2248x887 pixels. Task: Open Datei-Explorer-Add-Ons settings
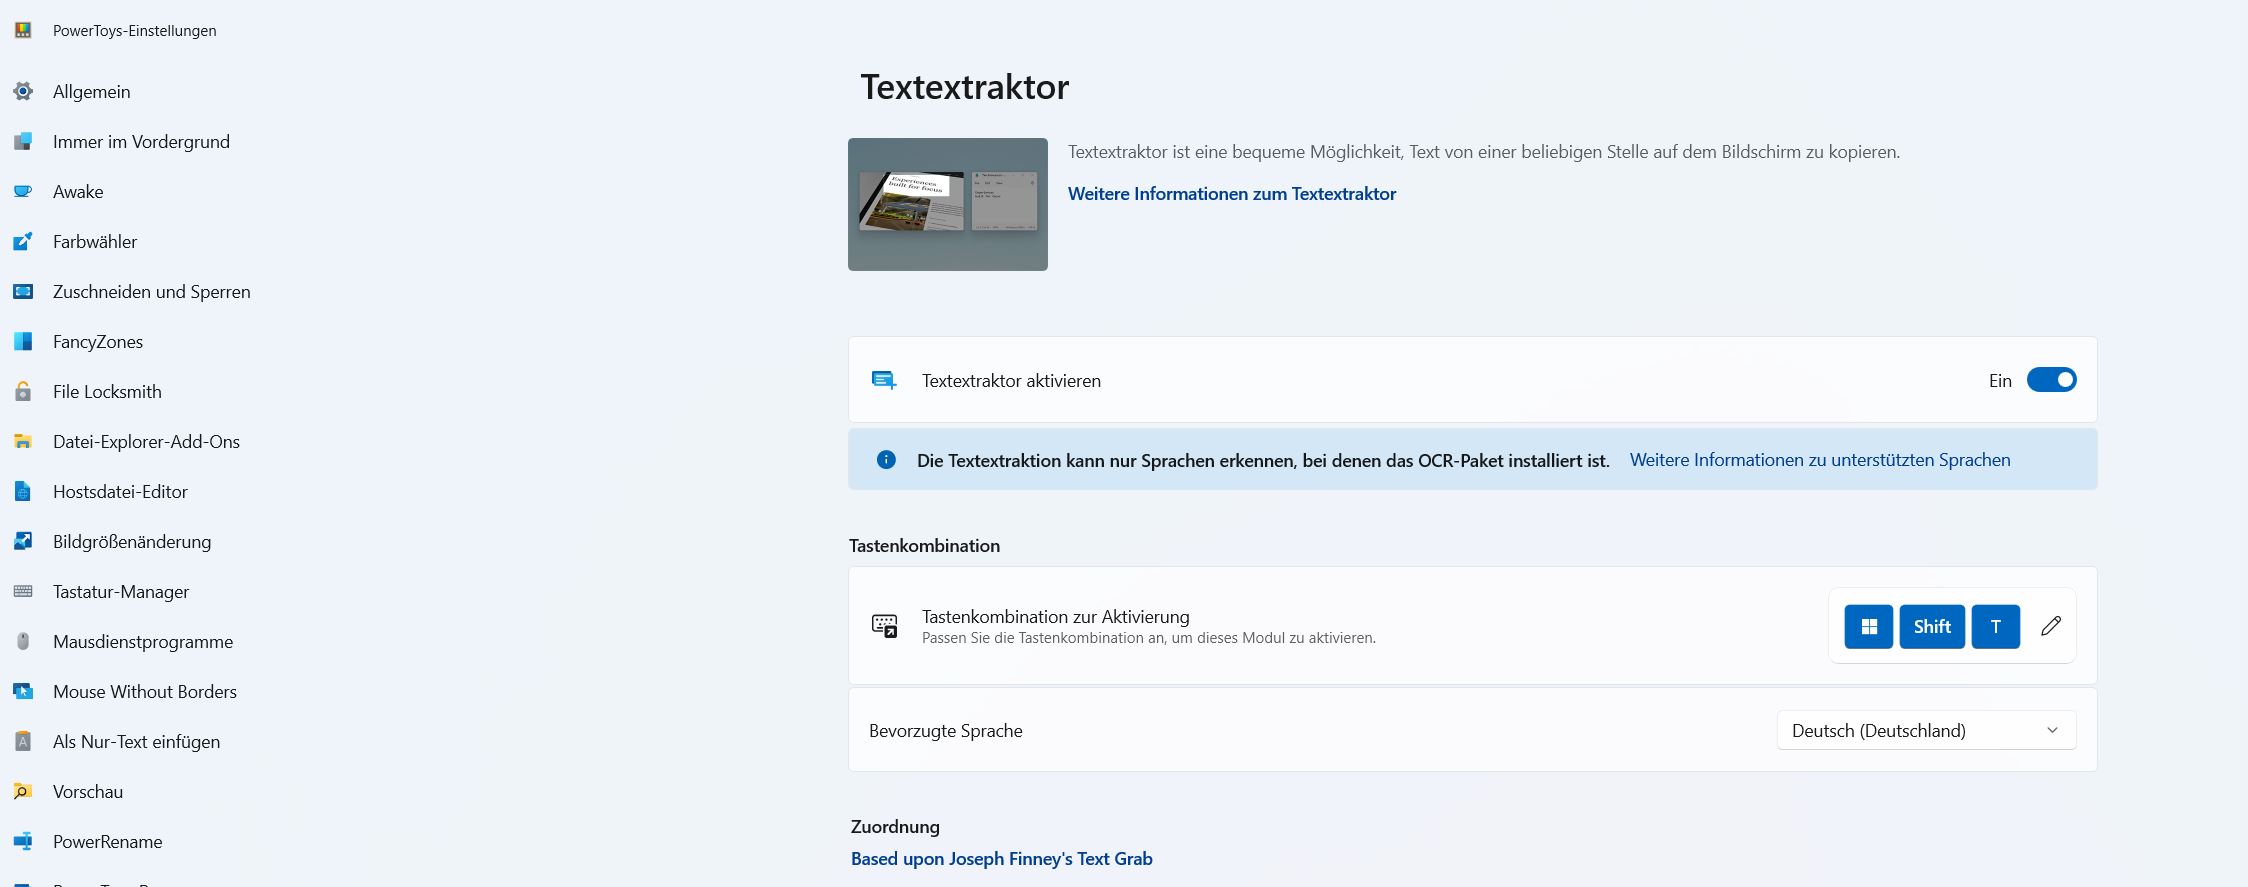pos(146,442)
